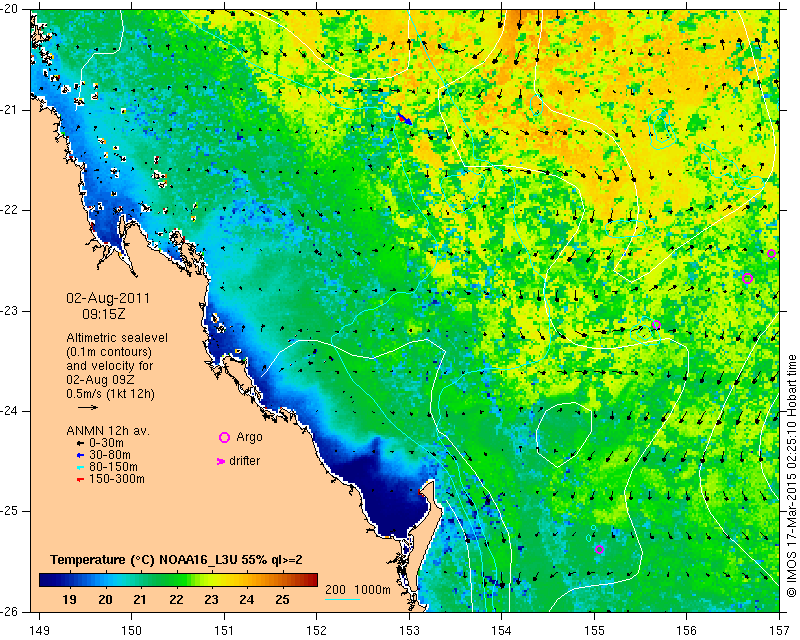The width and height of the screenshot is (800, 640).
Task: Click the 'Altimetric sealevel' text
Action: pyautogui.click(x=117, y=338)
